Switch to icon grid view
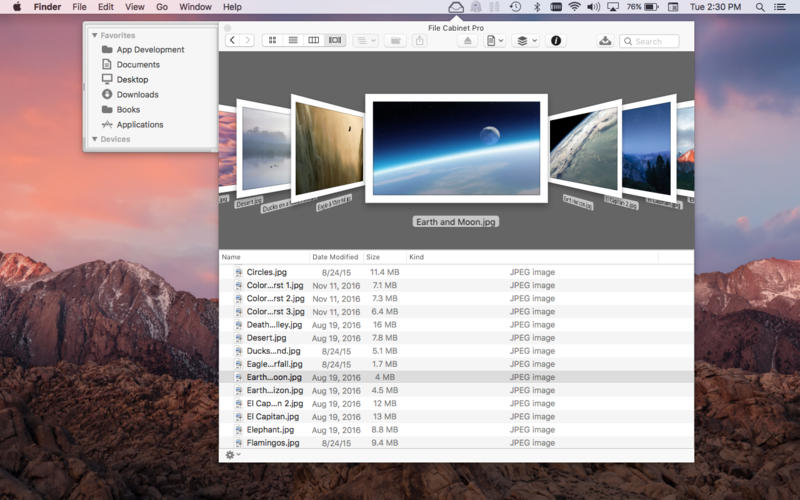Screen dimensions: 800x500 (272, 40)
